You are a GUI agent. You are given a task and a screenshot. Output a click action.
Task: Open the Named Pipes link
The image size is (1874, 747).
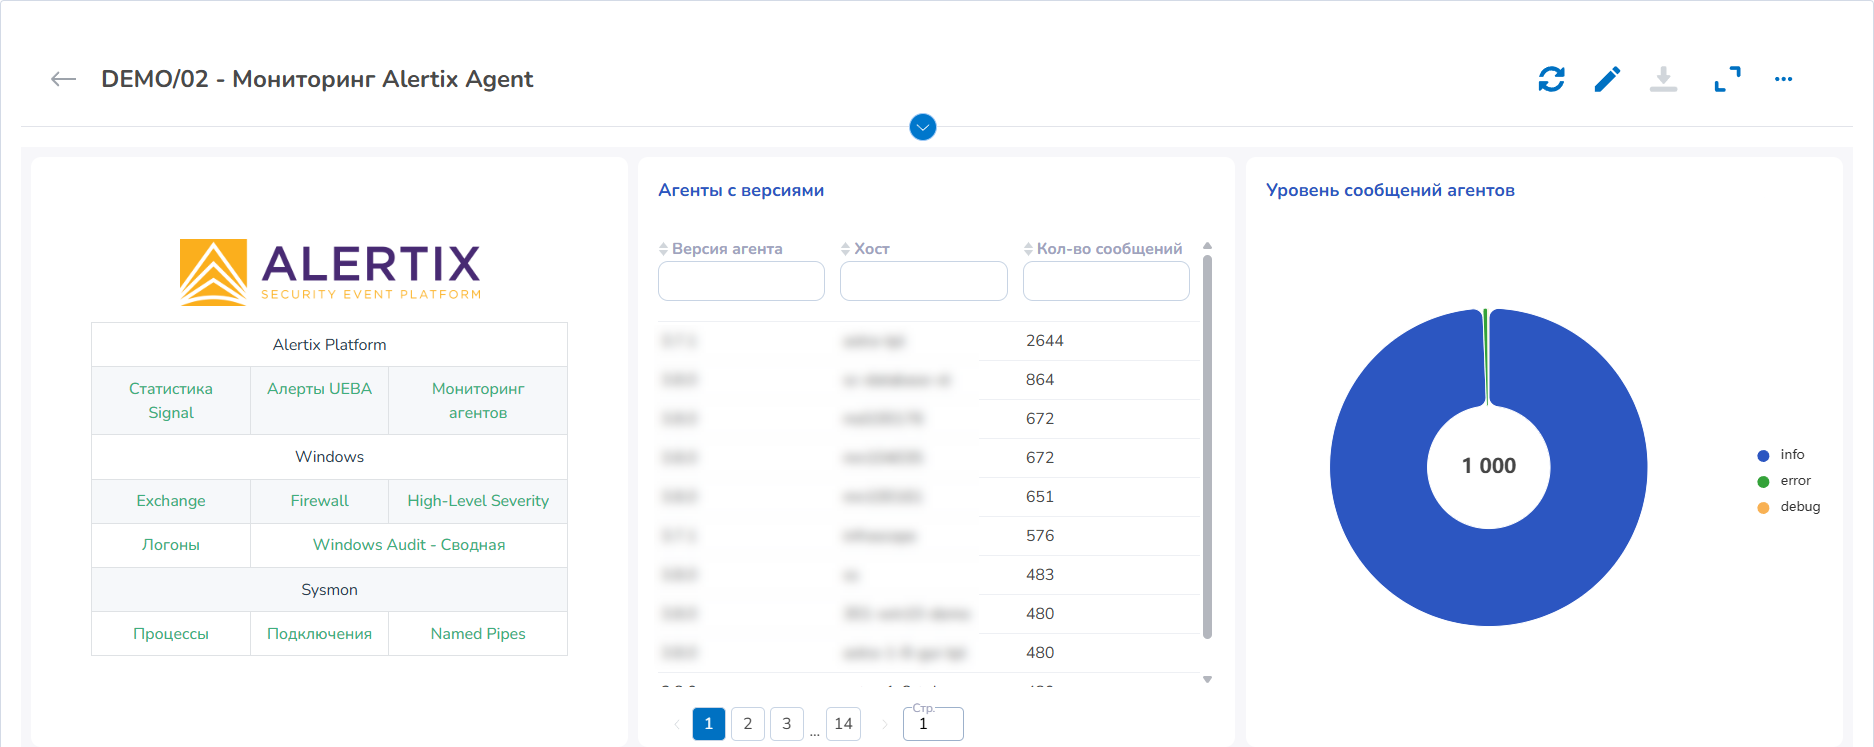(x=478, y=633)
